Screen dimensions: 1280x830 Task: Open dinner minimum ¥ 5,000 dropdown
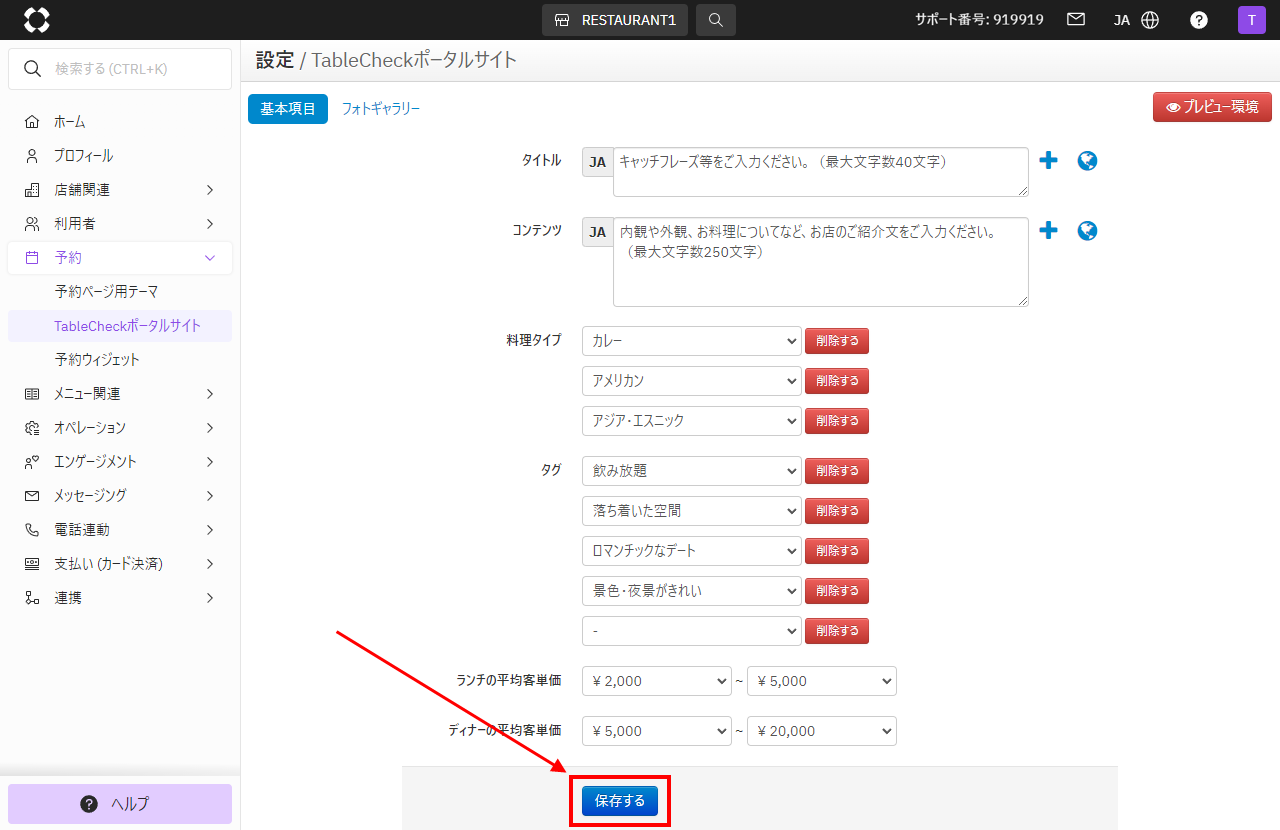(657, 731)
